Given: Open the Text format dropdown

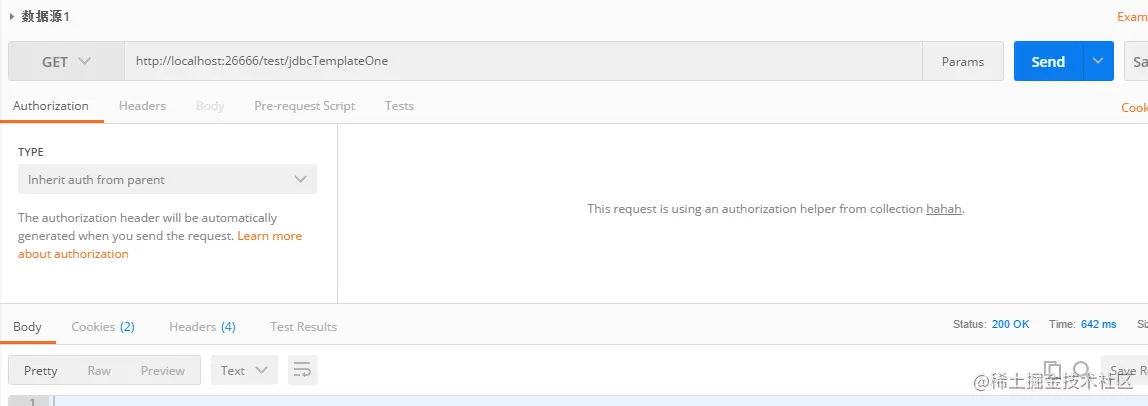Looking at the screenshot, I should click(x=244, y=370).
